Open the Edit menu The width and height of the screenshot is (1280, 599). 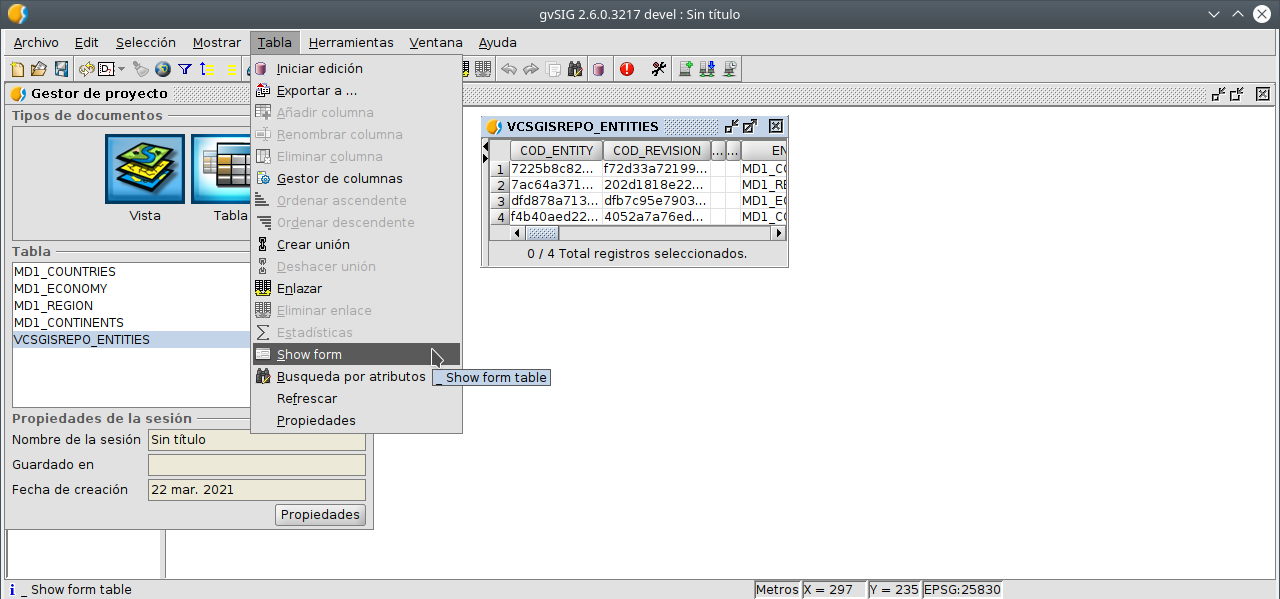[87, 43]
